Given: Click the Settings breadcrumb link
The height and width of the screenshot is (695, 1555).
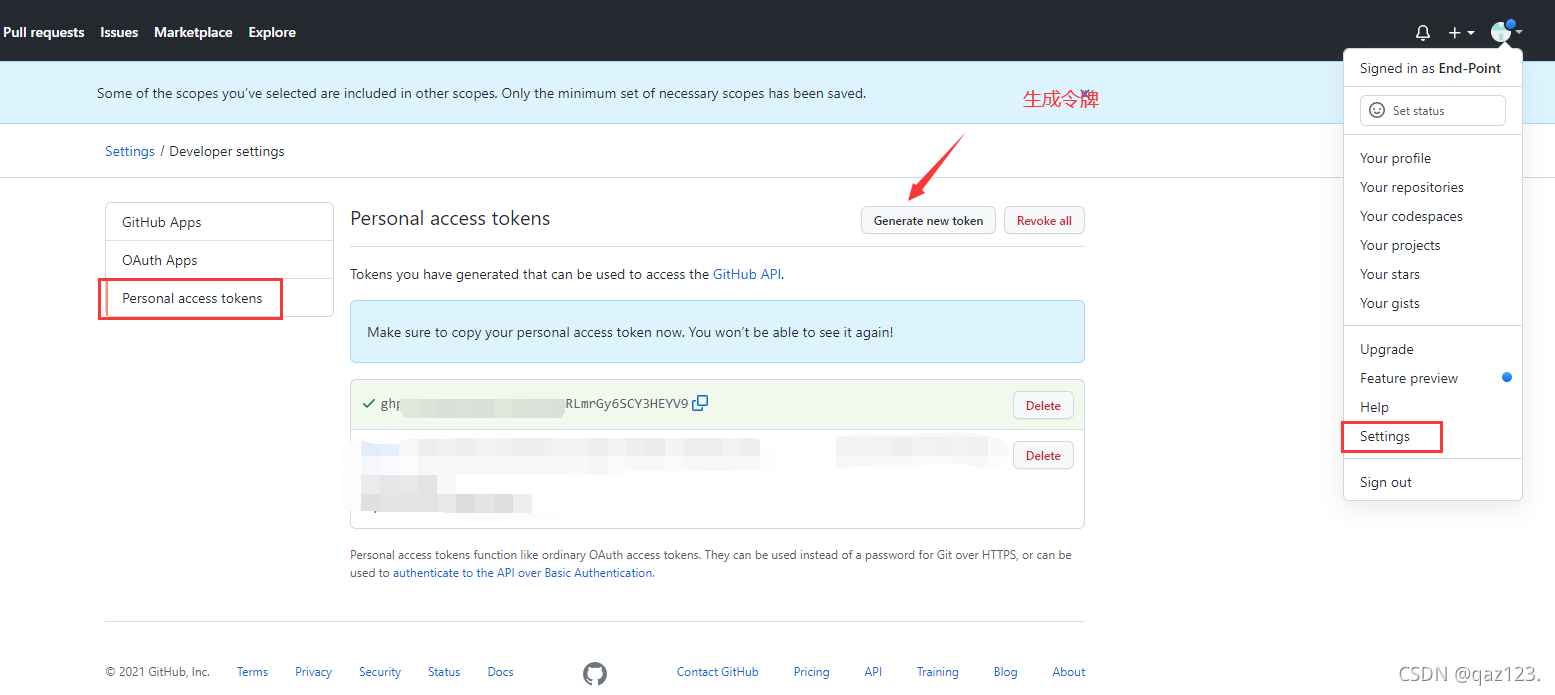Looking at the screenshot, I should coord(130,151).
